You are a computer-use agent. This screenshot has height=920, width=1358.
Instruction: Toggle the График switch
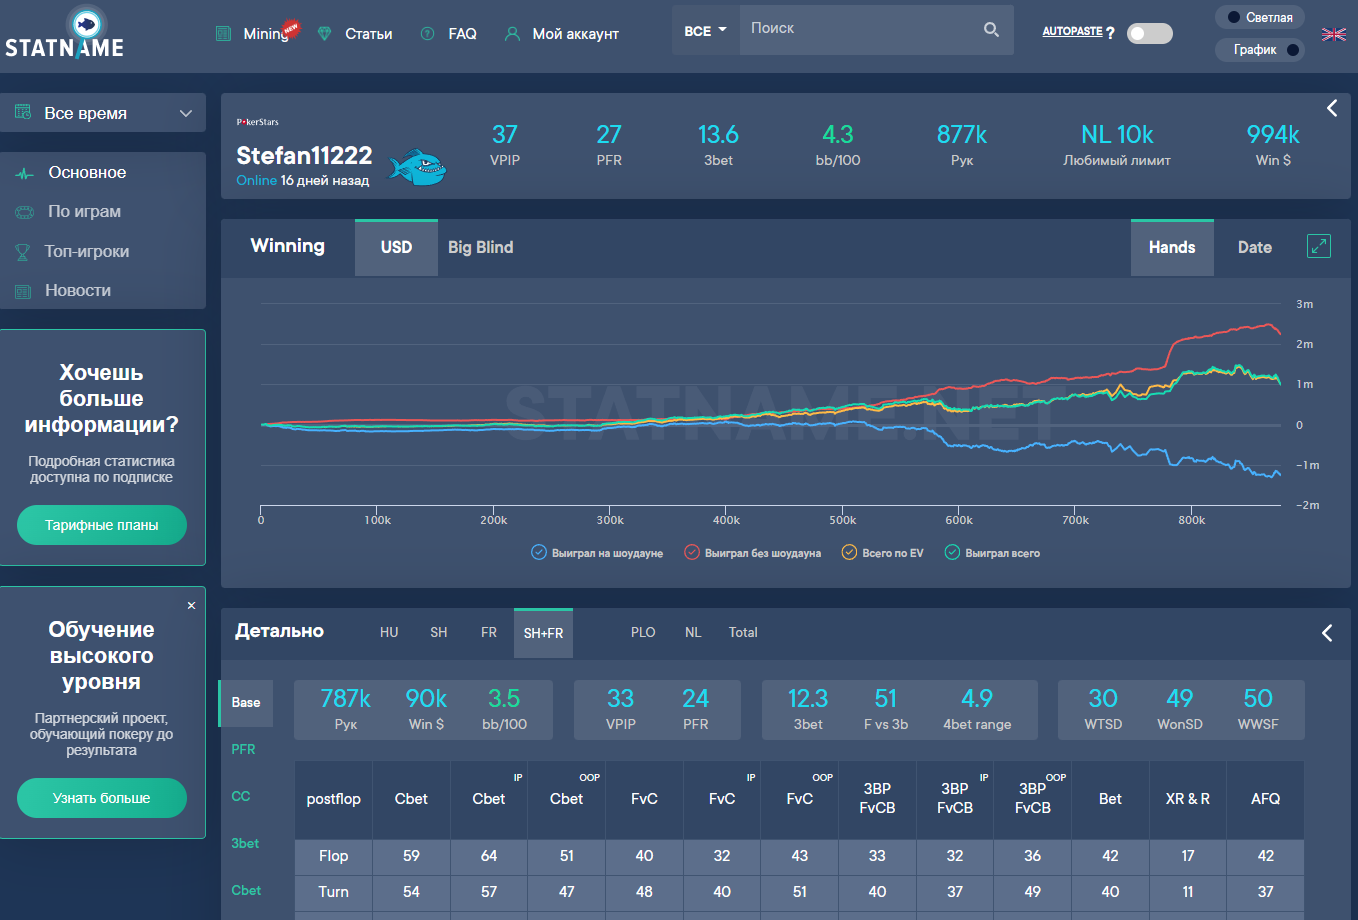click(x=1260, y=49)
